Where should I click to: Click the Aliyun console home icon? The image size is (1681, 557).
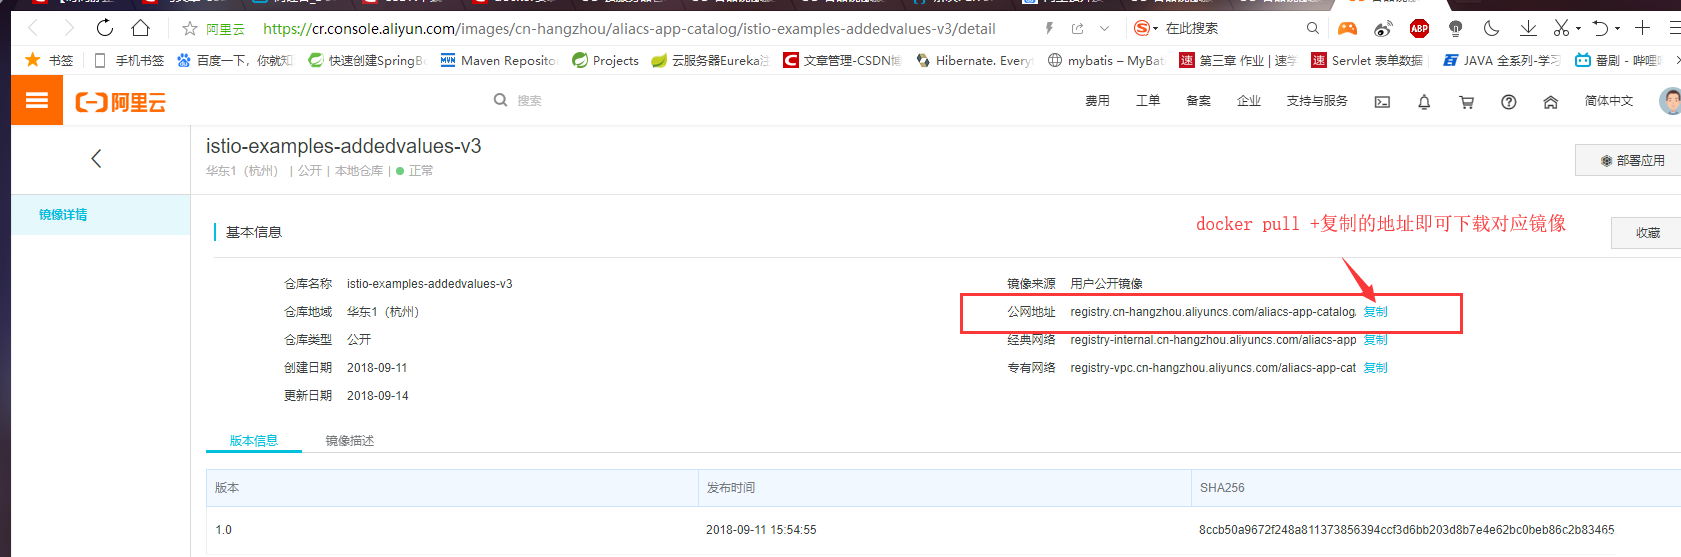(1550, 102)
